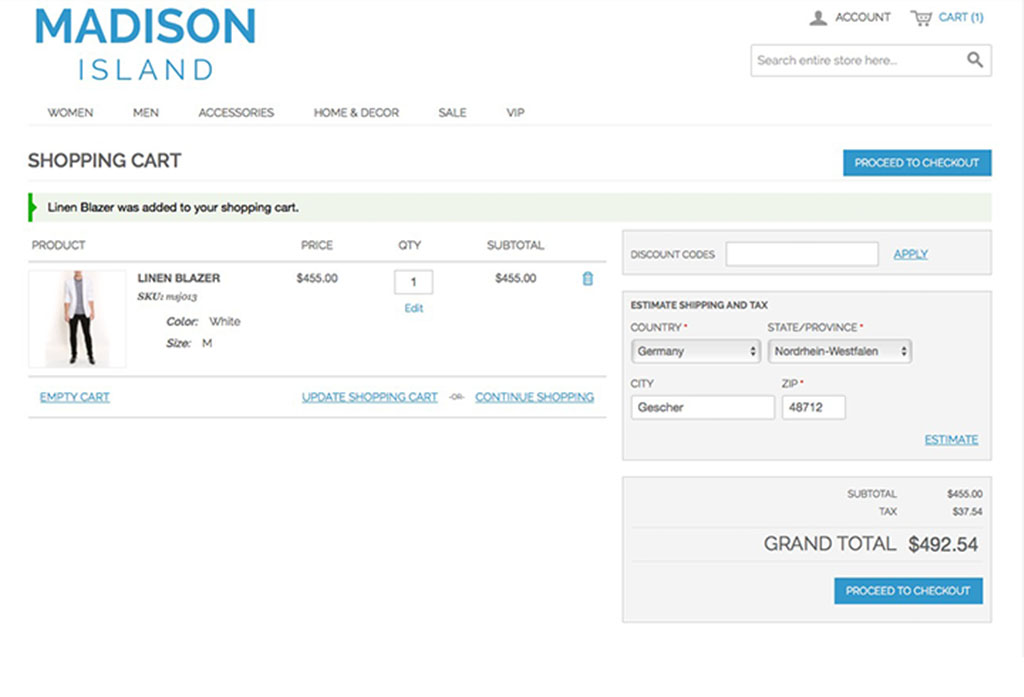The height and width of the screenshot is (697, 1024).
Task: Open the Country dropdown
Action: 694,351
